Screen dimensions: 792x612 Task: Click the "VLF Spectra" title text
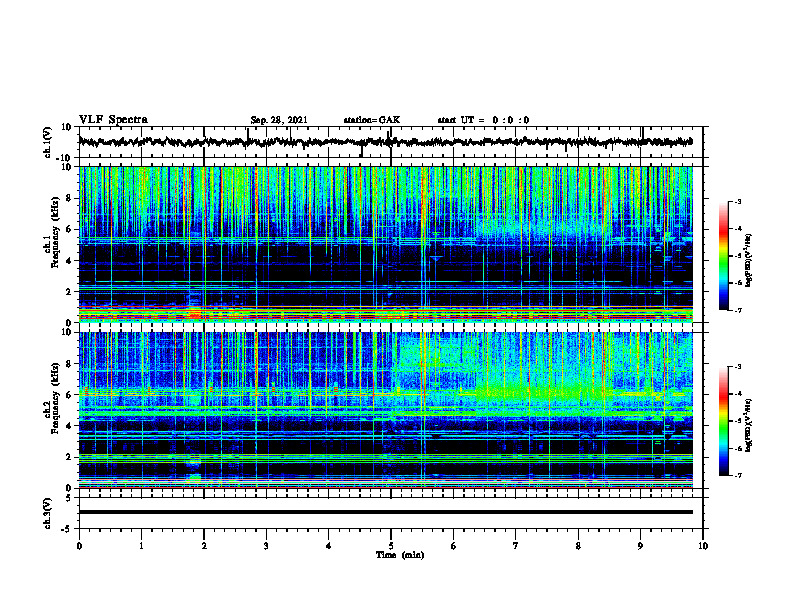113,120
